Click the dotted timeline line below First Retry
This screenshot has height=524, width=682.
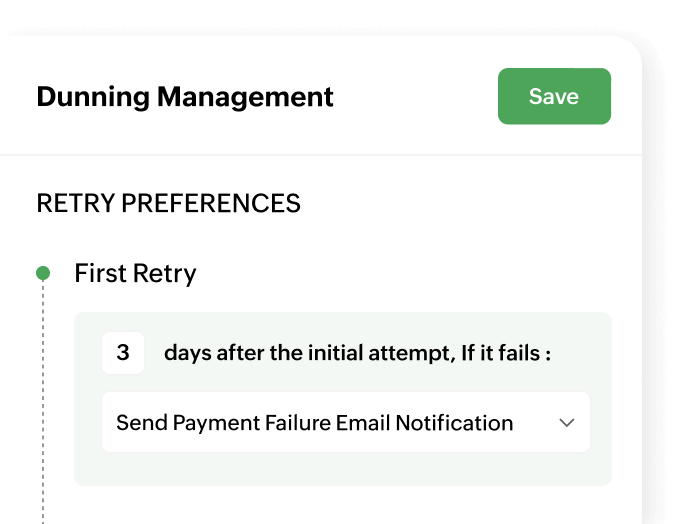pos(43,400)
